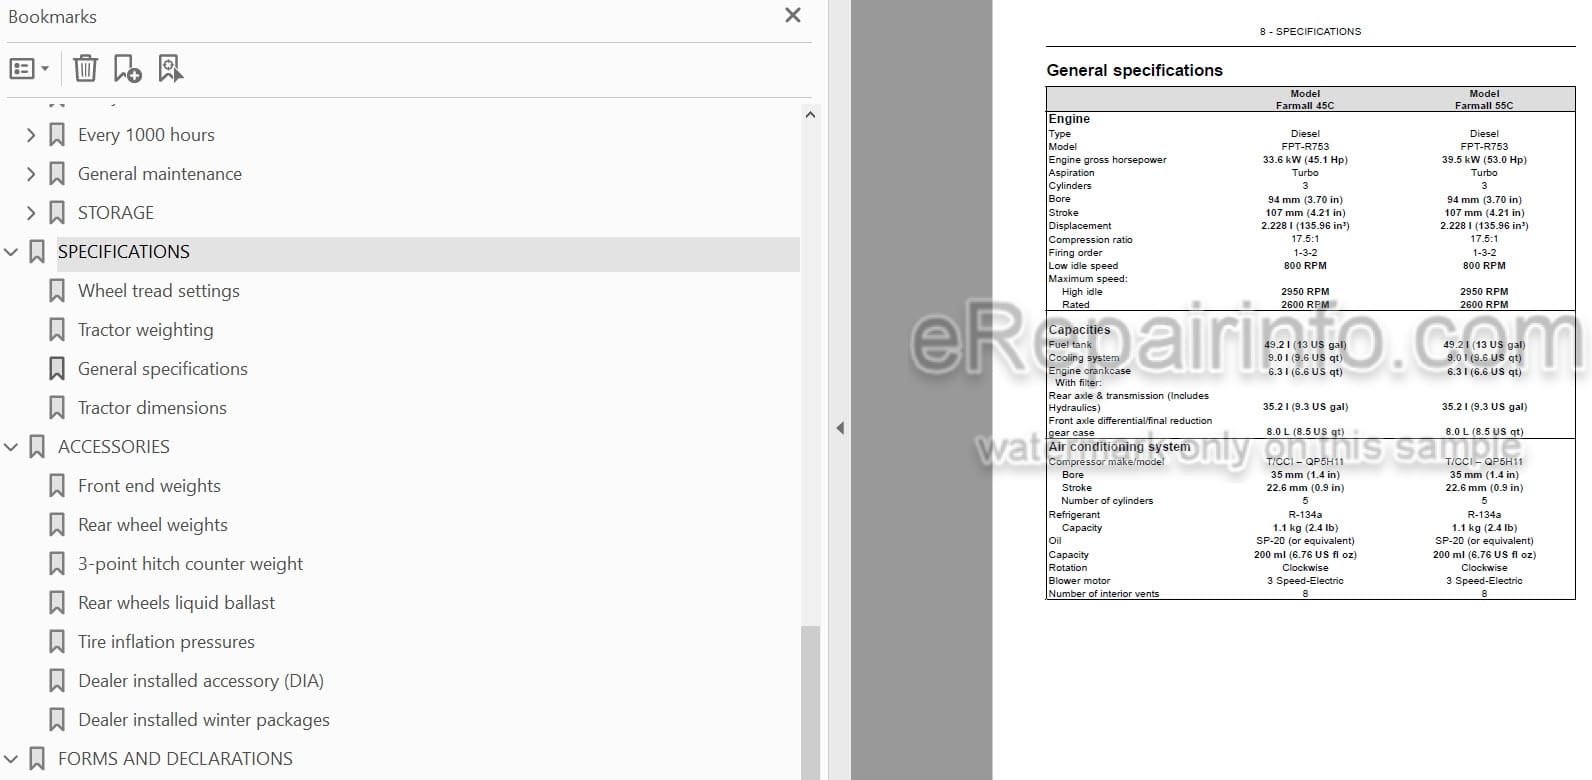Click bookmark icon beside Tractor weighting
This screenshot has height=780, width=1592.
coord(57,330)
